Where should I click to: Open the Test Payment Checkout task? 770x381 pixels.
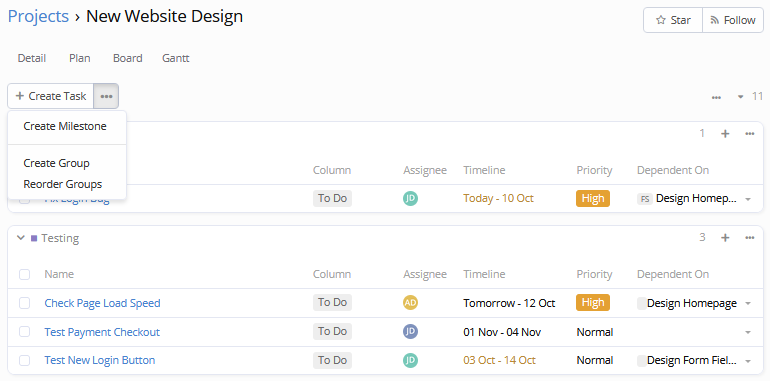point(102,332)
